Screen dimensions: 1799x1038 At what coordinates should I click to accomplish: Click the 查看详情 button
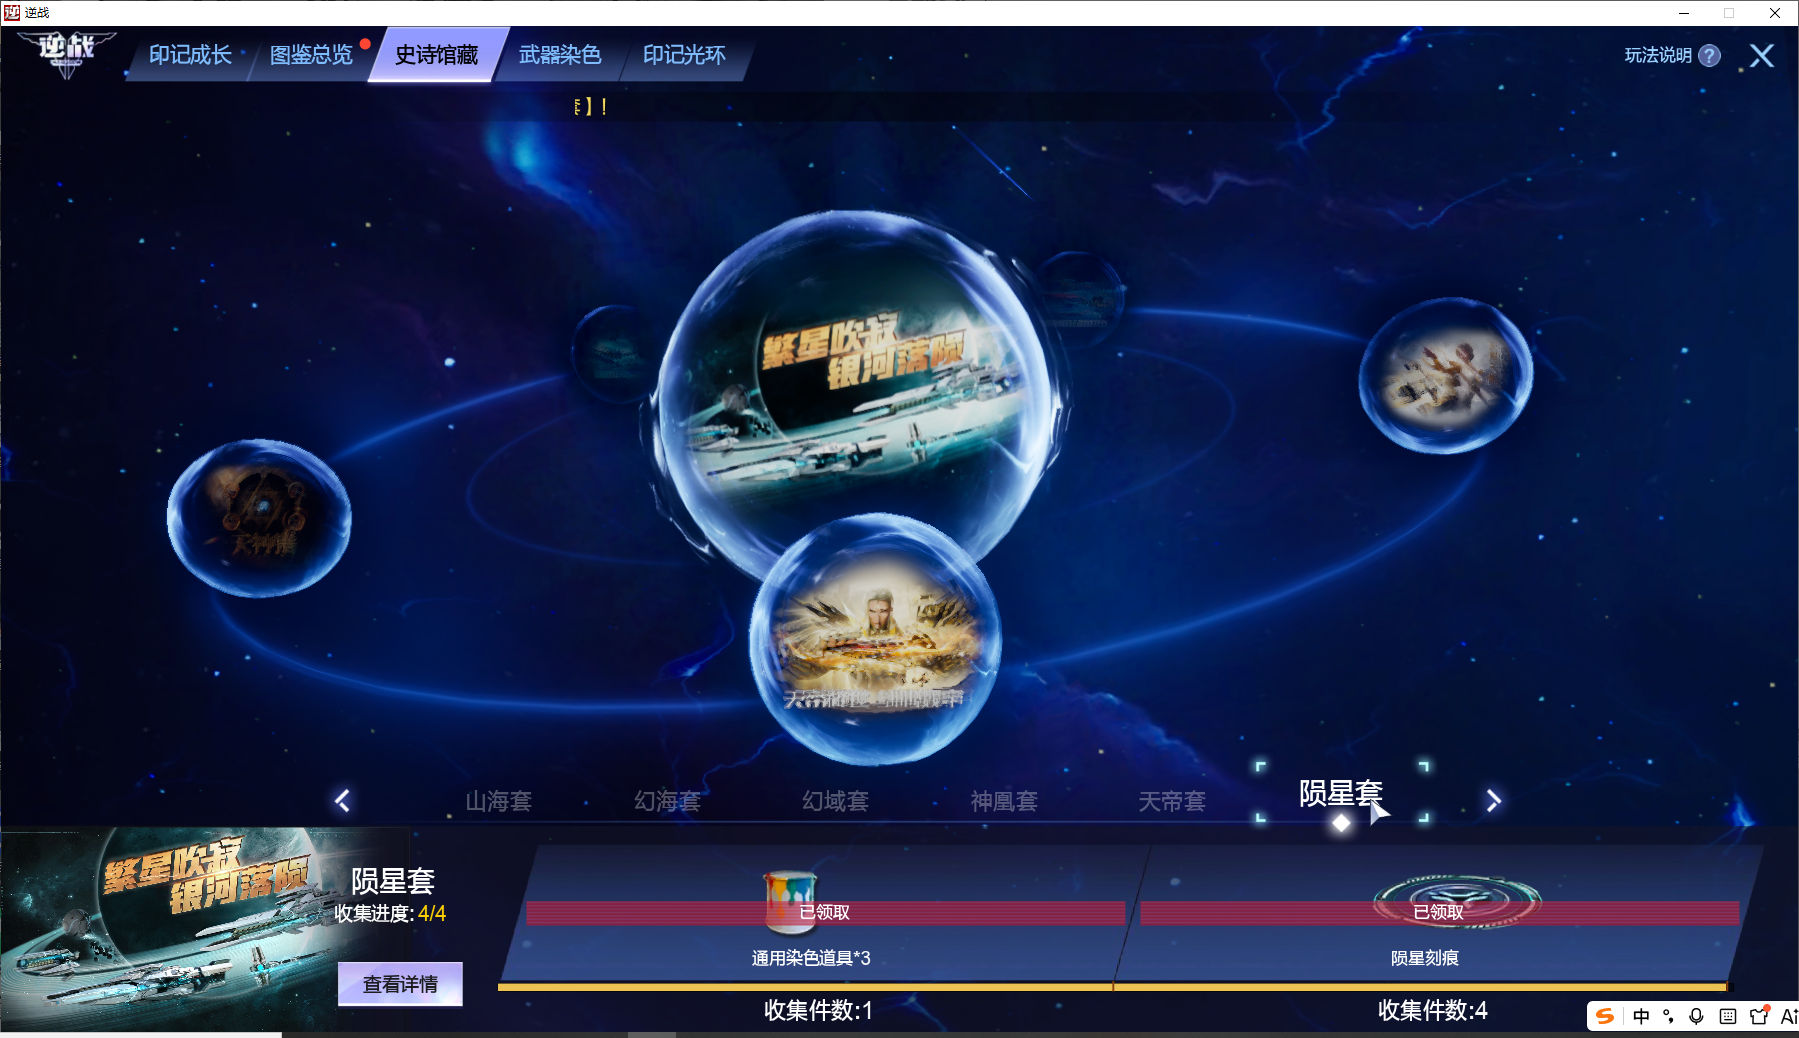pos(400,984)
